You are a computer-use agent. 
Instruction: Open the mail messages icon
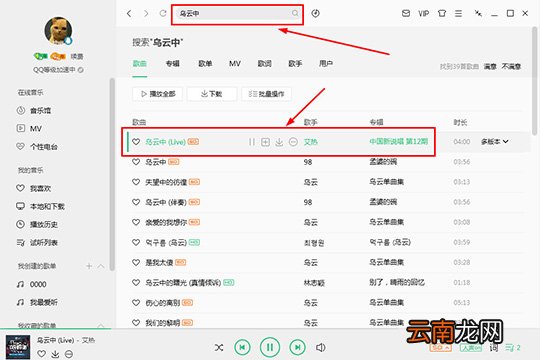[406, 13]
